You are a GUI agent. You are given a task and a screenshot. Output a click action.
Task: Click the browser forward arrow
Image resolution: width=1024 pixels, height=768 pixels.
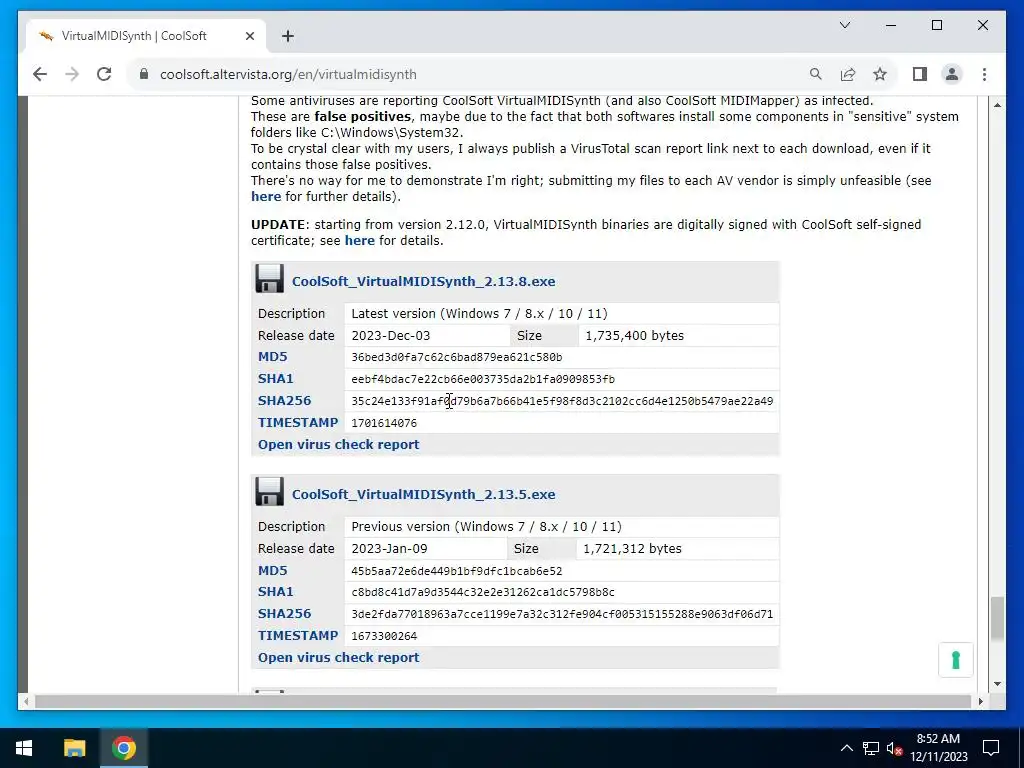click(x=72, y=74)
